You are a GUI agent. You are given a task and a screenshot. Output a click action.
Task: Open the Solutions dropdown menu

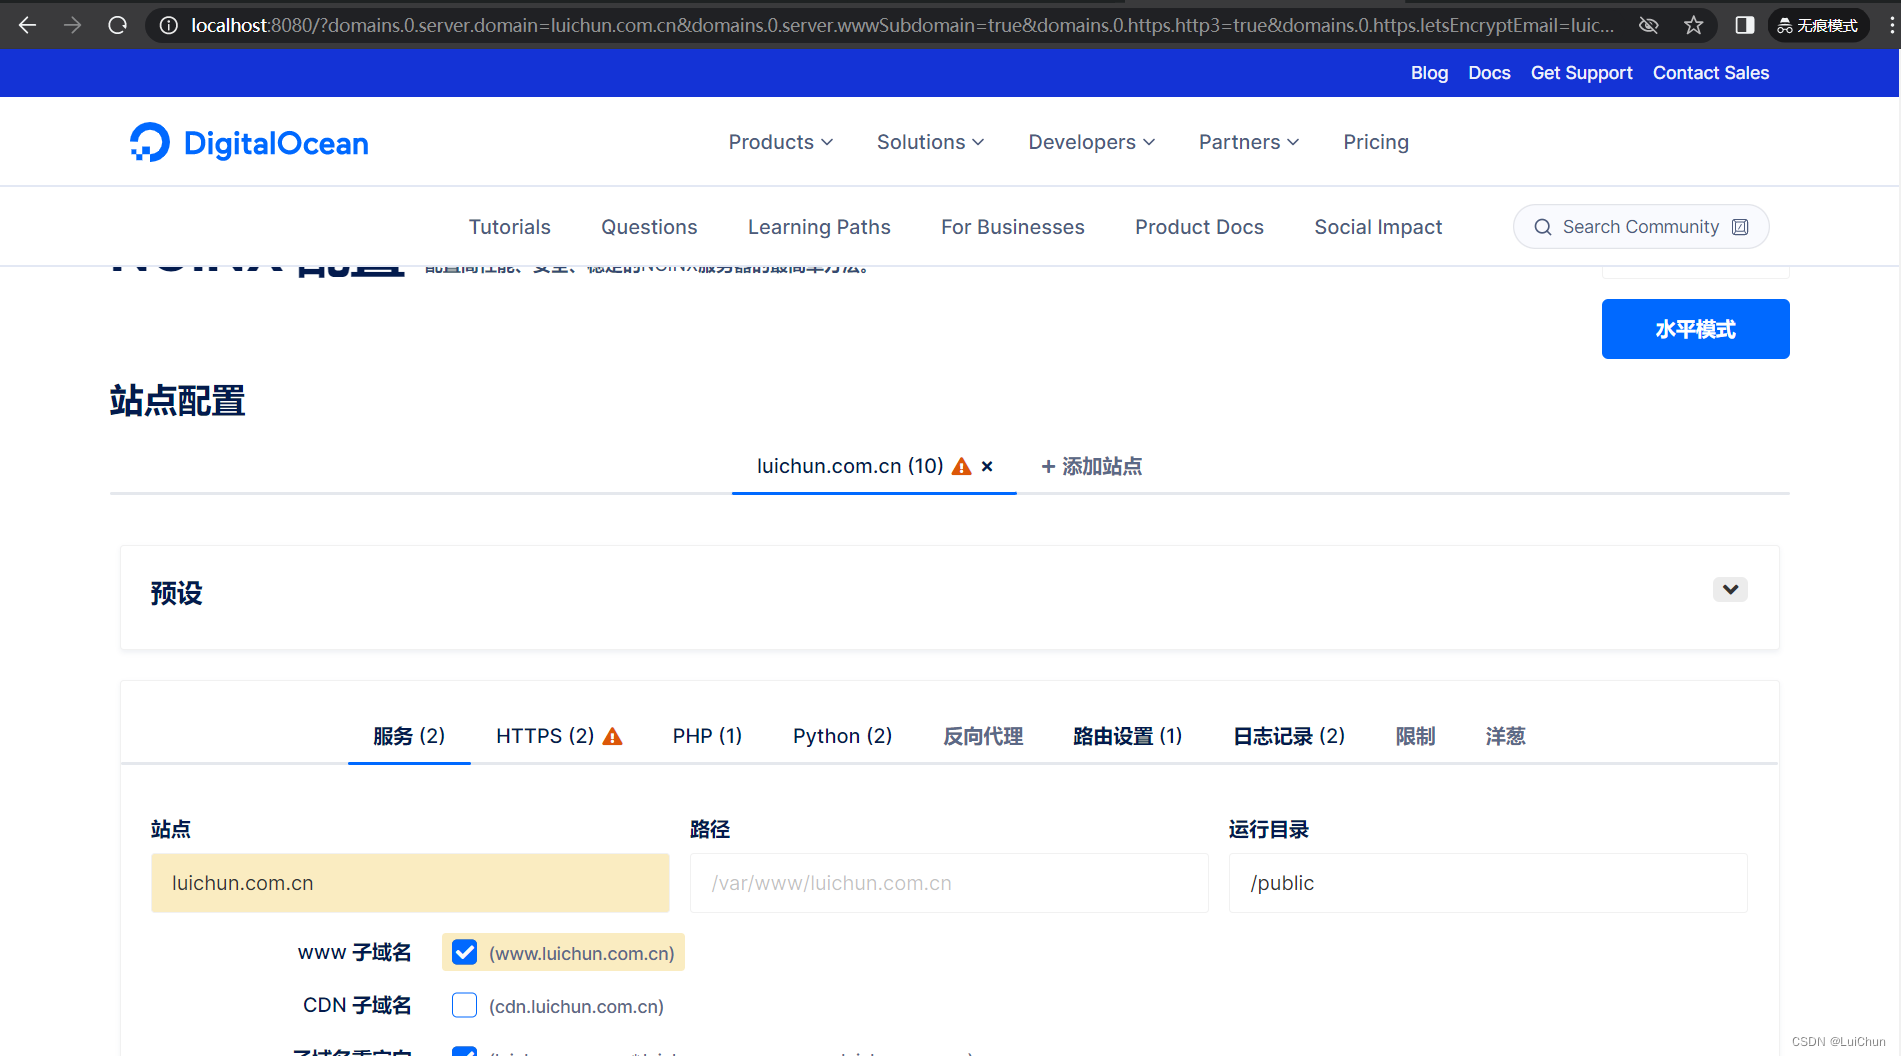point(931,142)
